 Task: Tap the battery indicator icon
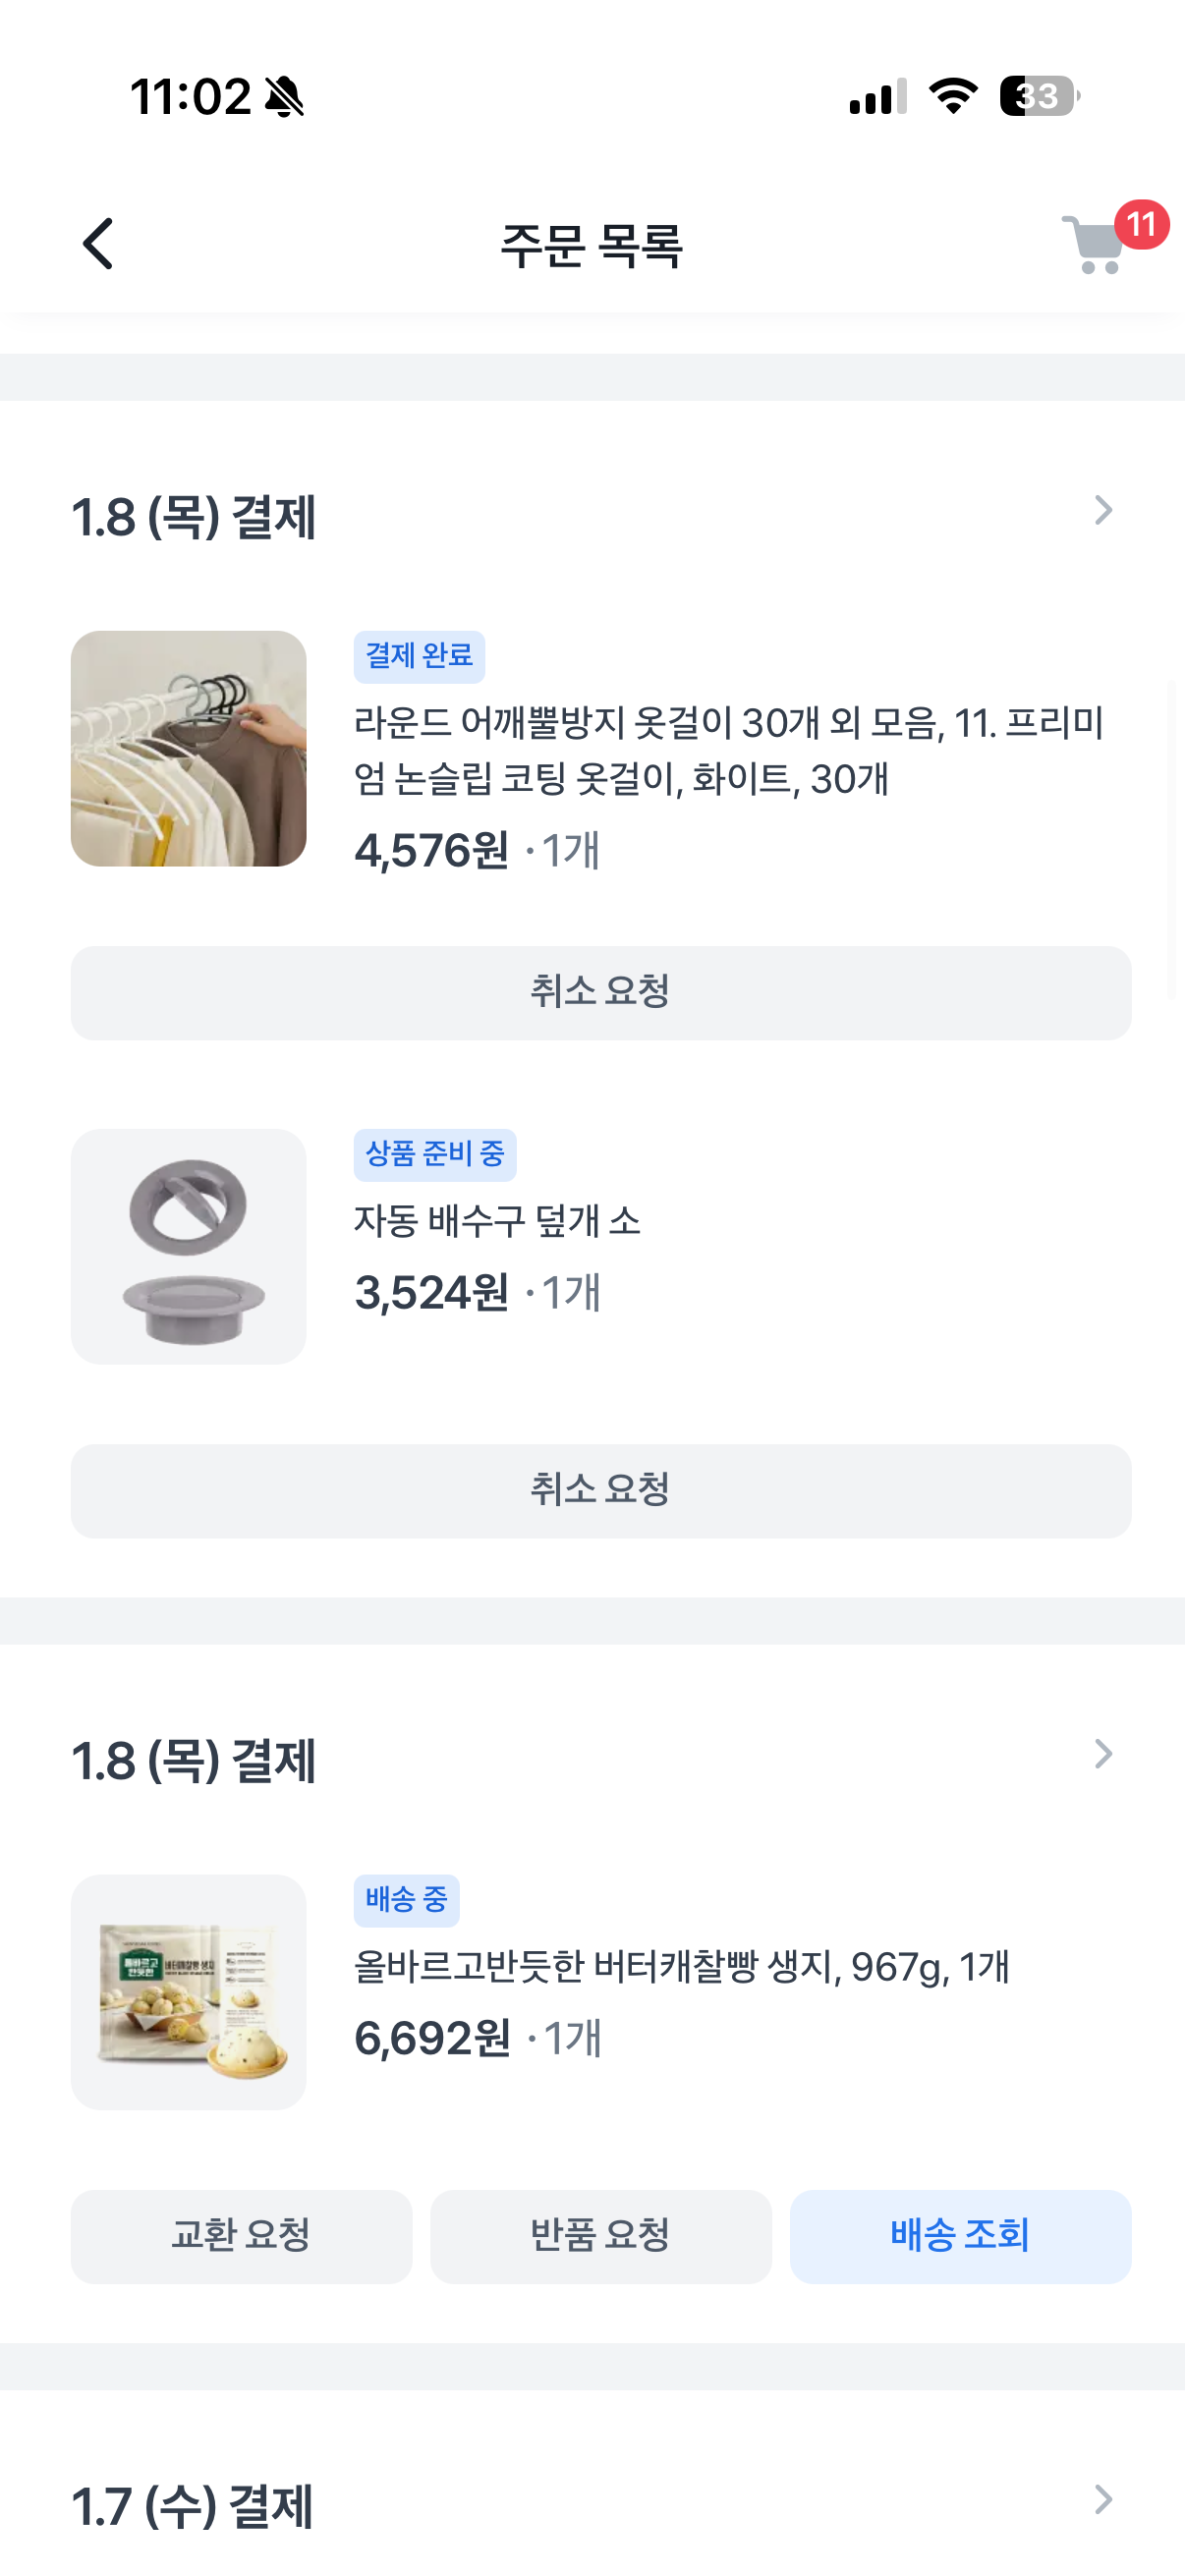pyautogui.click(x=1039, y=96)
